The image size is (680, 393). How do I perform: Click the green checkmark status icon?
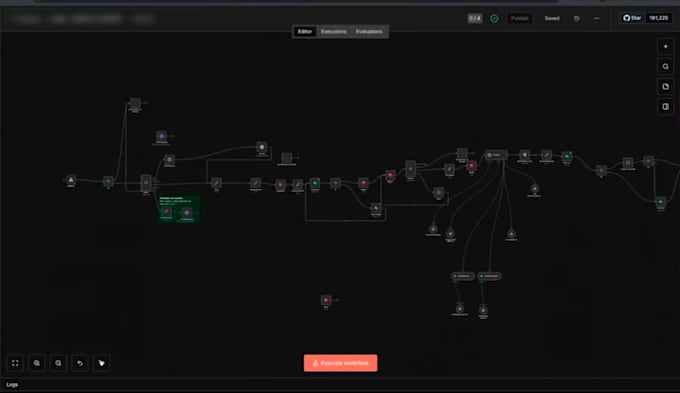point(494,18)
